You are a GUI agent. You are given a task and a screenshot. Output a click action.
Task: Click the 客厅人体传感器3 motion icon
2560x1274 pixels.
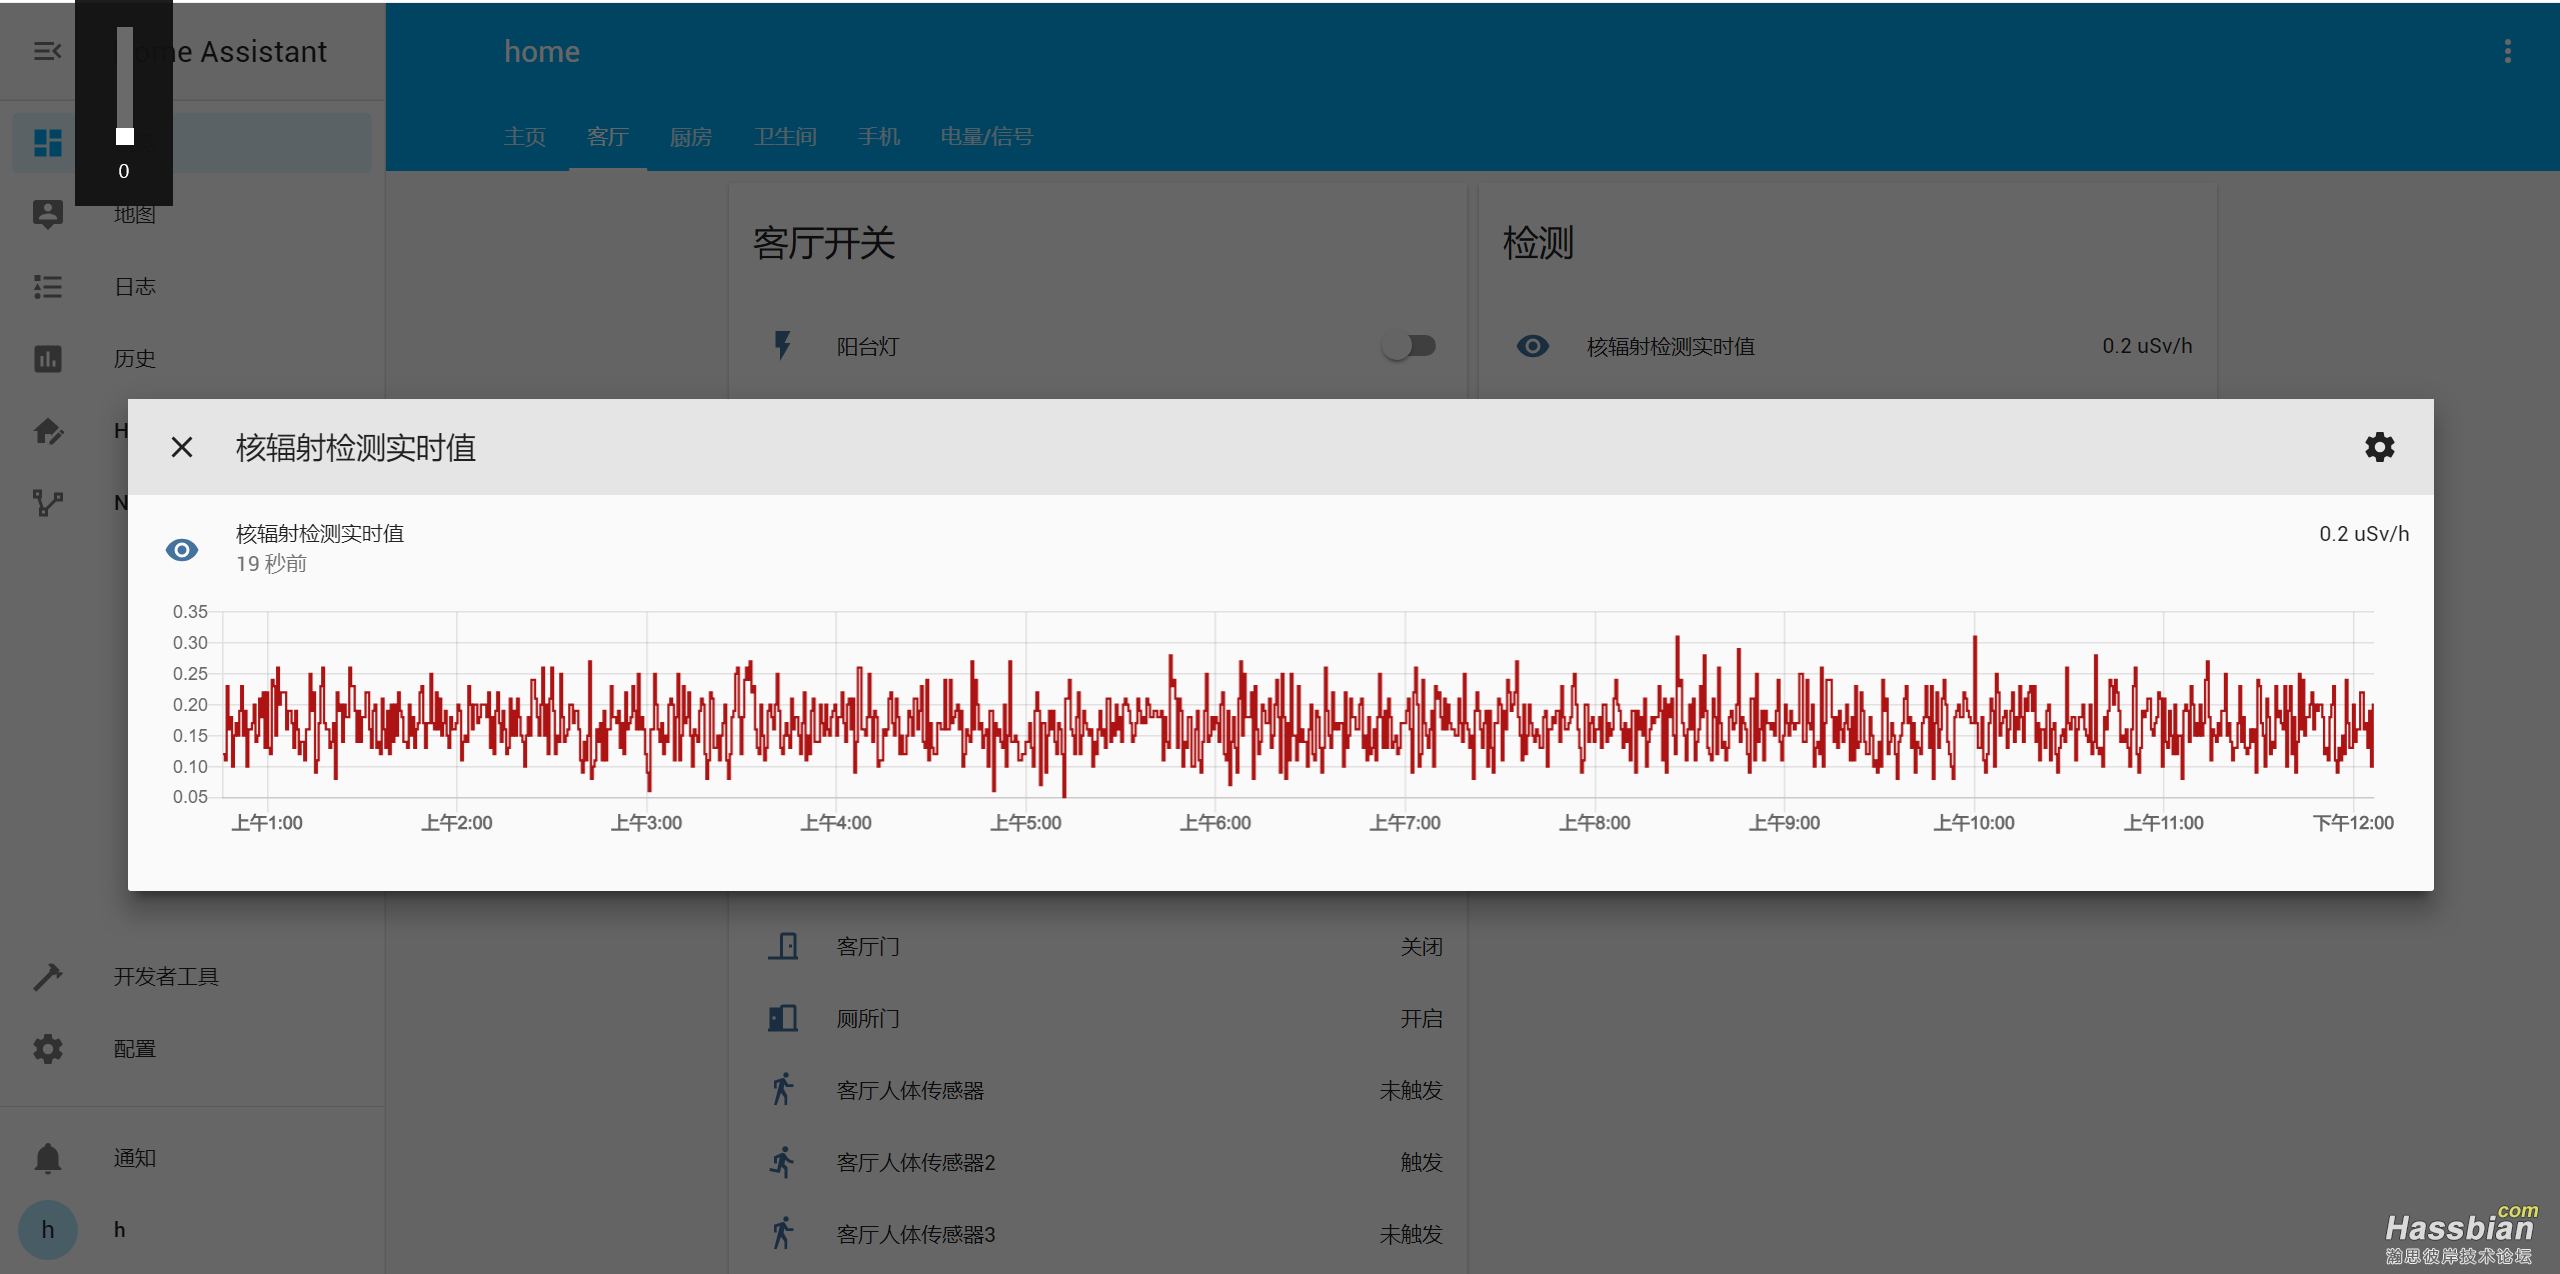coord(782,1234)
